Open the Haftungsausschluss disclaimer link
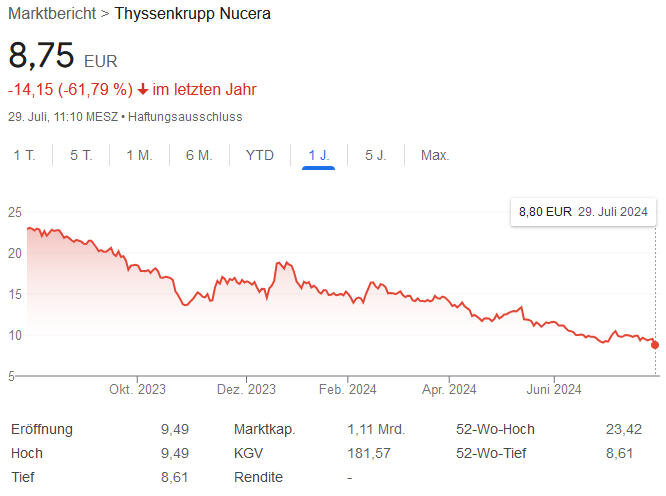Image resolution: width=666 pixels, height=496 pixels. click(184, 116)
